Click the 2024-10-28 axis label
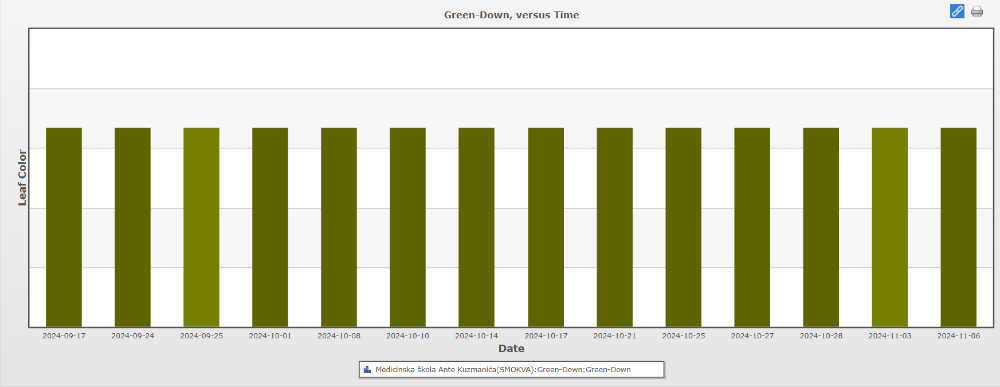This screenshot has height=387, width=1000. [821, 335]
